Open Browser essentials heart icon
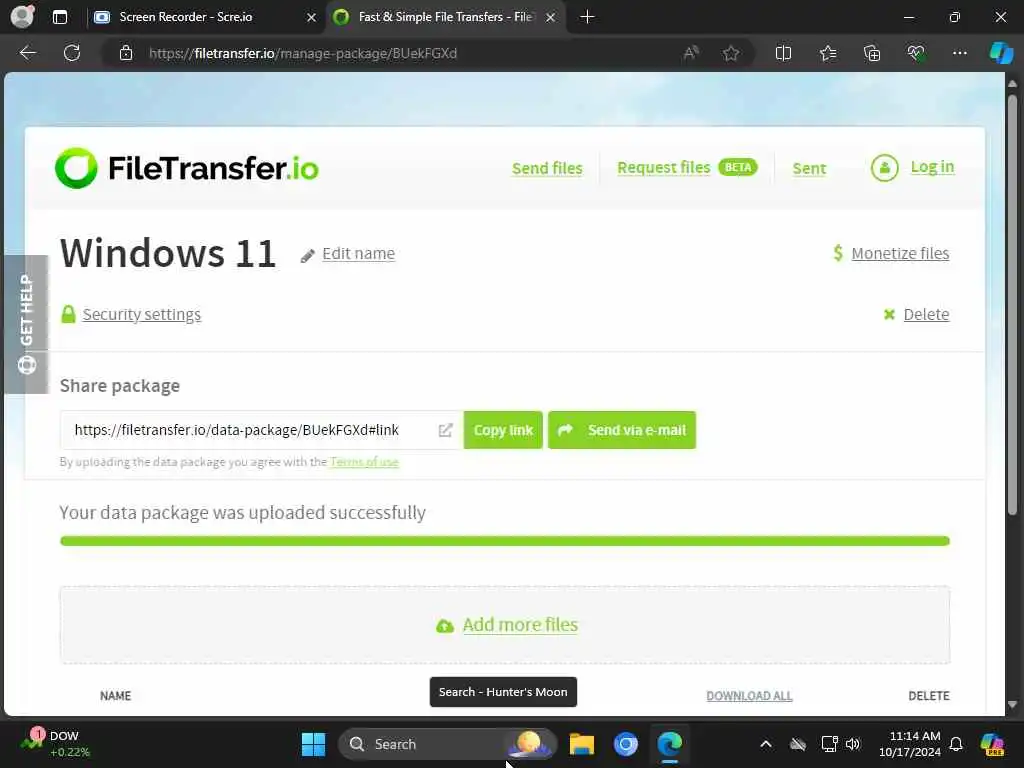Image resolution: width=1024 pixels, height=768 pixels. (916, 53)
